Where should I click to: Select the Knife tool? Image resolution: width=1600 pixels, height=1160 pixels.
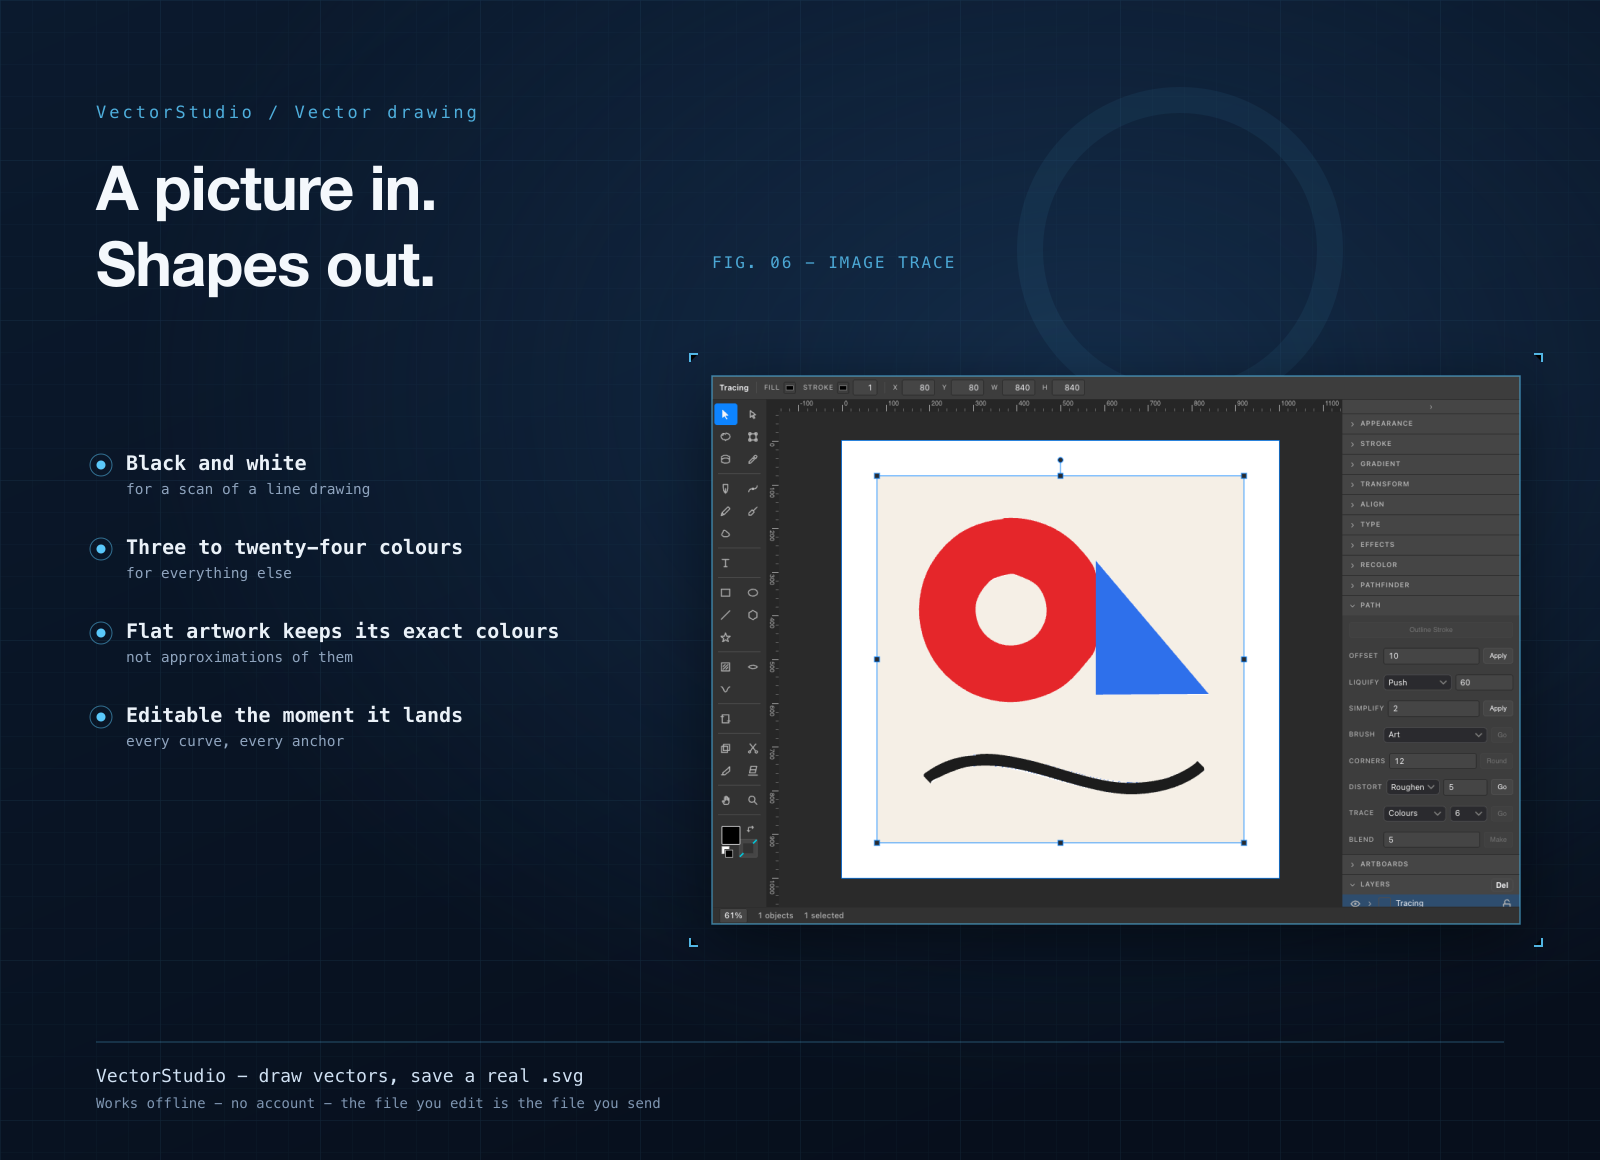click(726, 771)
